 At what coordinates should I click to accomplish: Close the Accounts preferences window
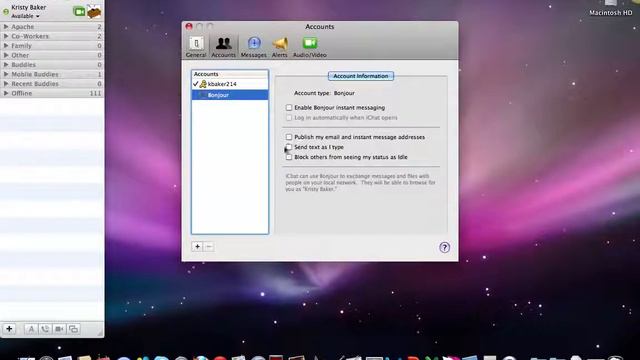pos(189,27)
